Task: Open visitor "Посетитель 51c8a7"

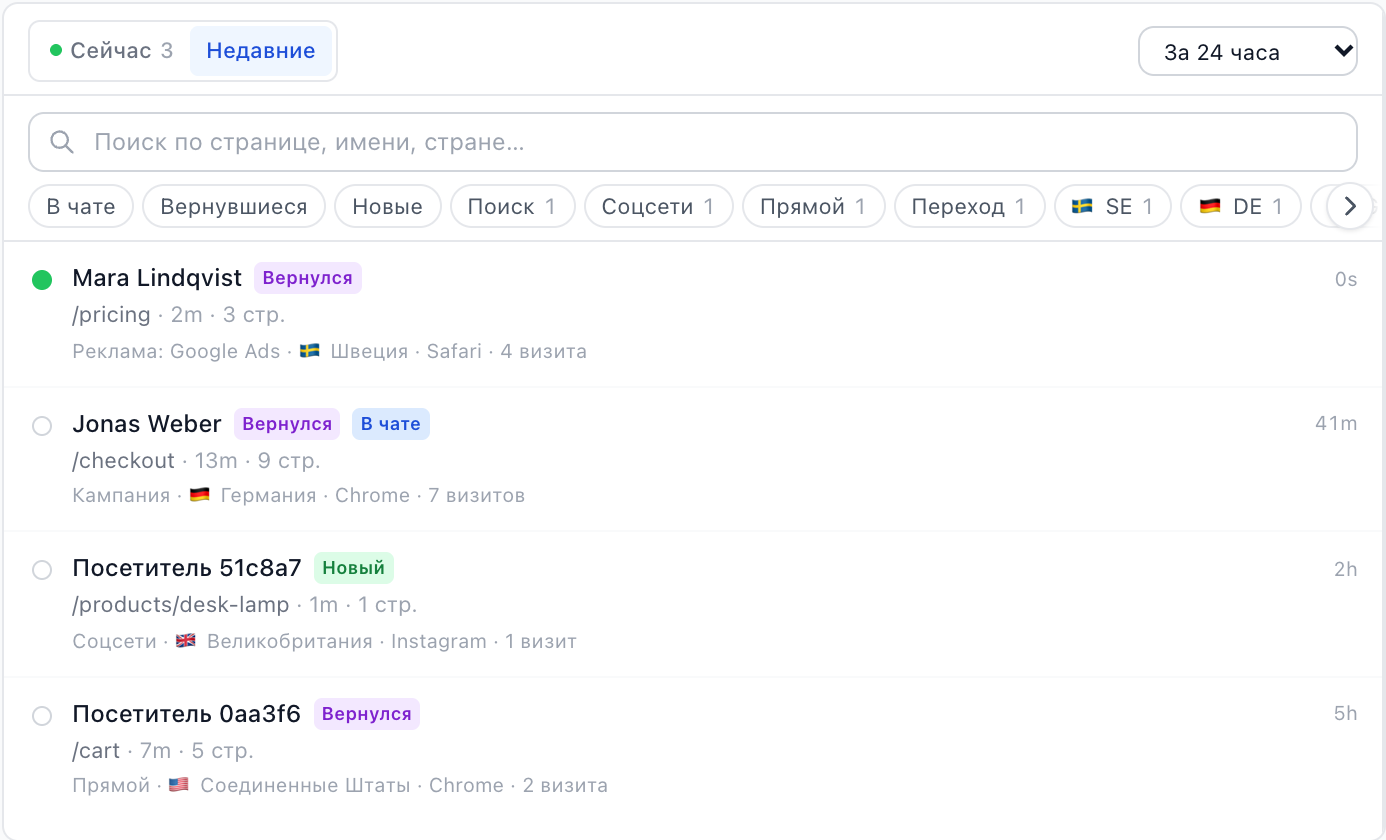Action: [x=187, y=568]
